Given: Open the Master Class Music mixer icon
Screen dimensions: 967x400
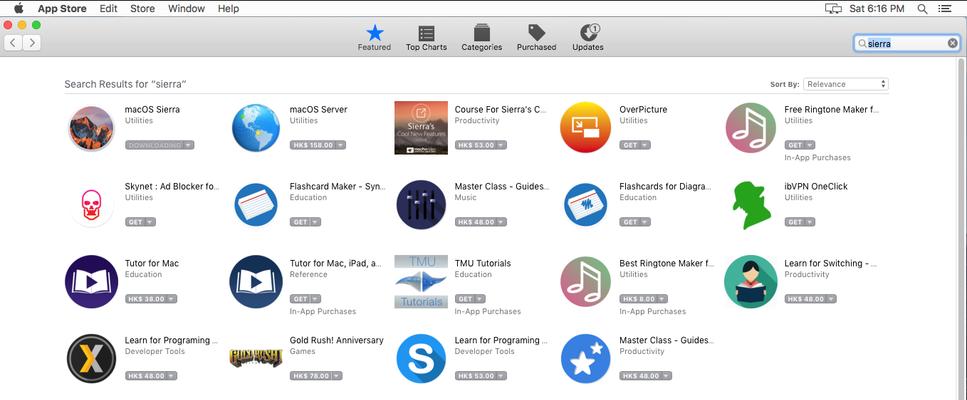Looking at the screenshot, I should click(421, 205).
